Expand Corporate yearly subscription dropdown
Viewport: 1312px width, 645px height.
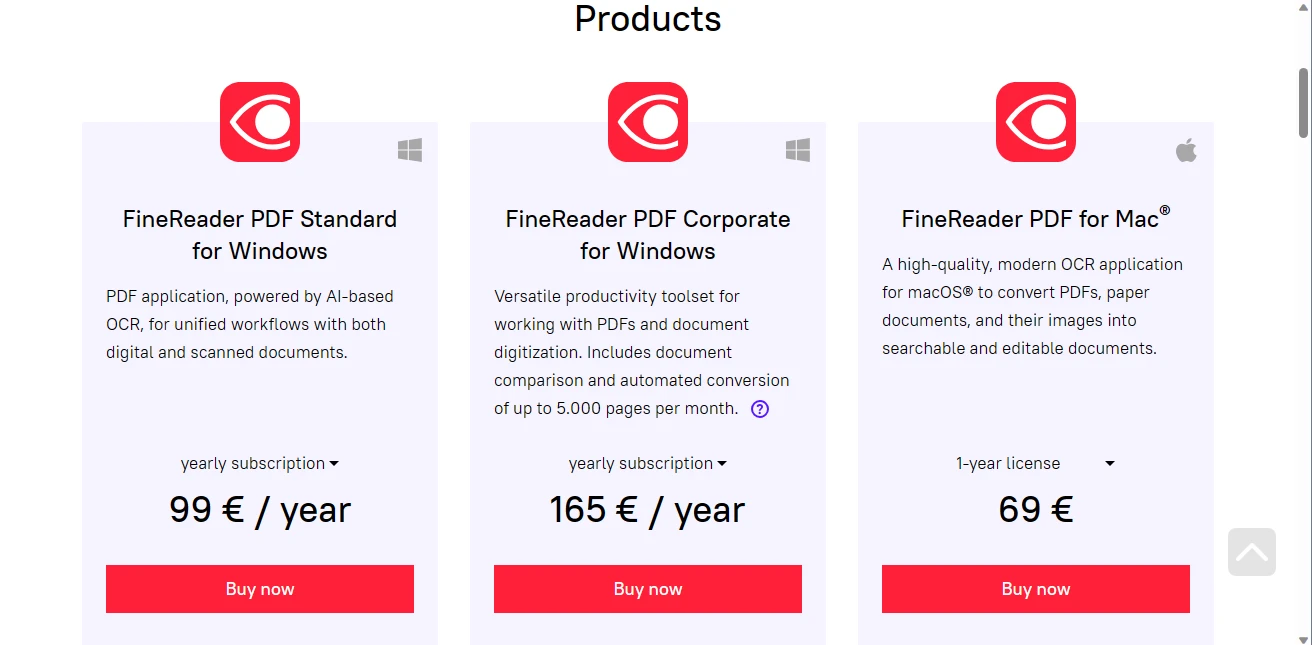click(x=648, y=464)
